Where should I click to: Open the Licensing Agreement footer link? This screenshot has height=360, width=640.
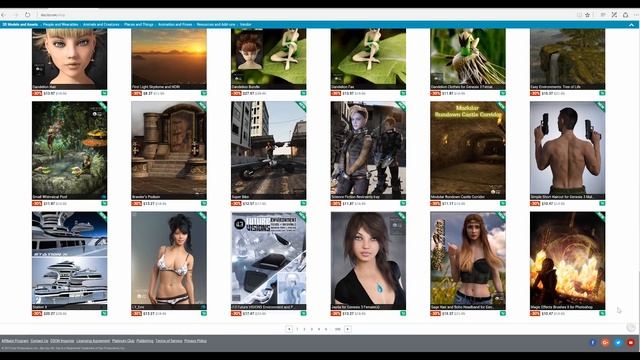pos(93,341)
